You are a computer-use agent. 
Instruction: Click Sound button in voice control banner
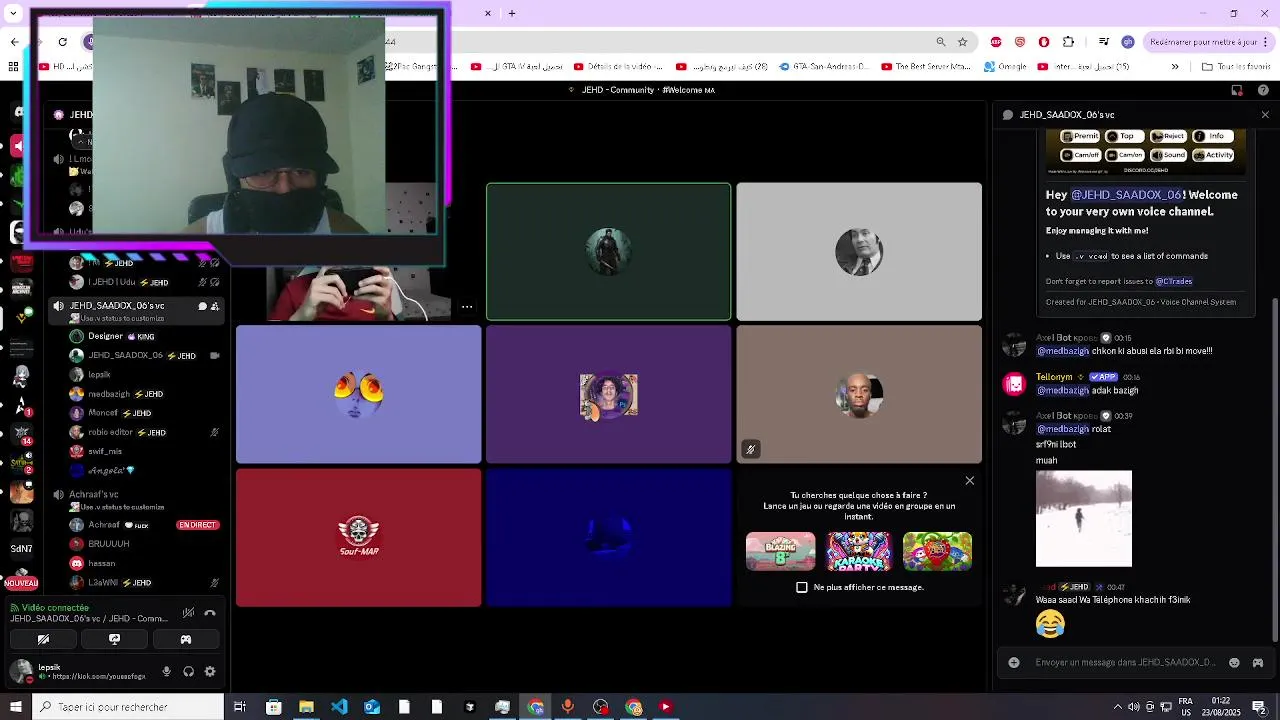(1169, 155)
